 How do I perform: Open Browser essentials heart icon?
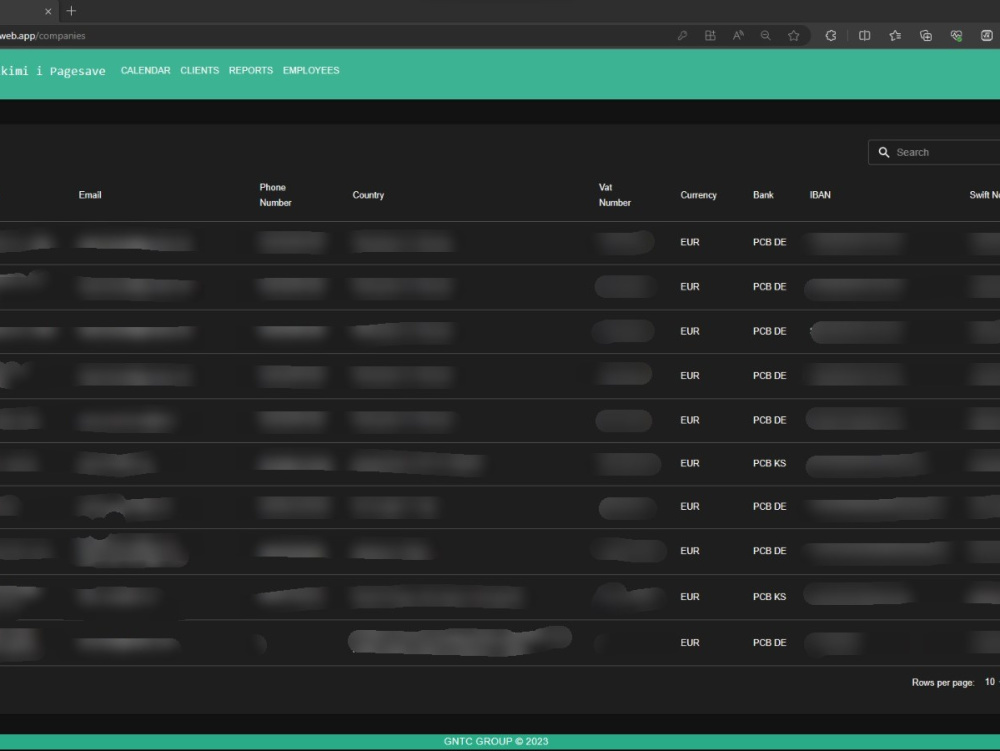tap(956, 36)
